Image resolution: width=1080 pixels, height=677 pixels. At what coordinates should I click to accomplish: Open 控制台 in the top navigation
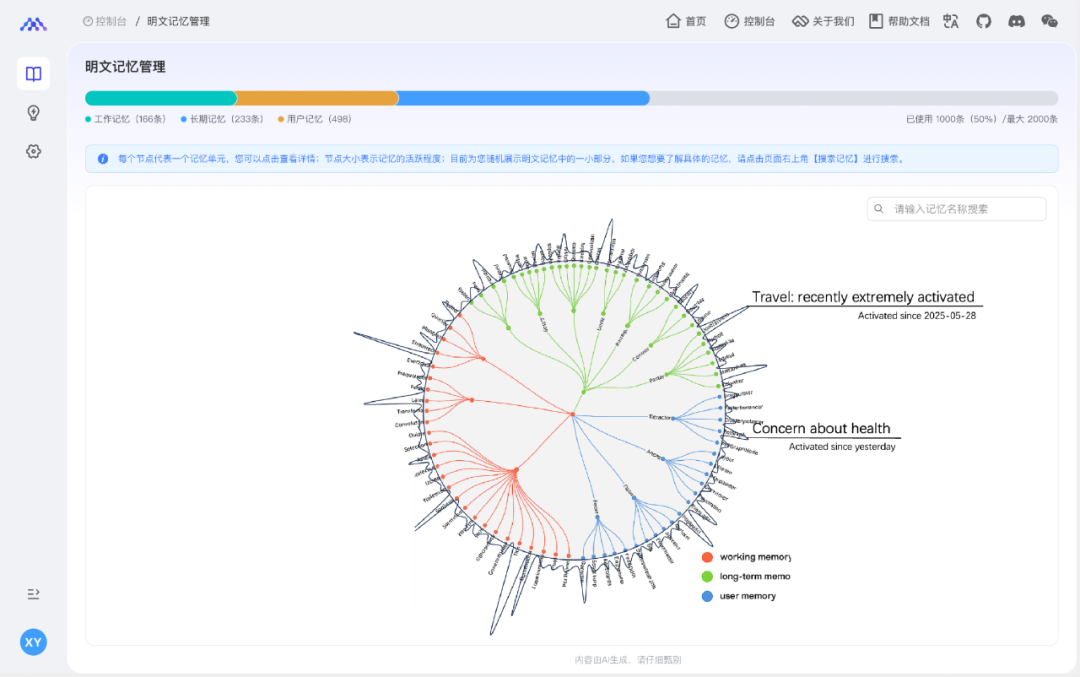pyautogui.click(x=749, y=21)
